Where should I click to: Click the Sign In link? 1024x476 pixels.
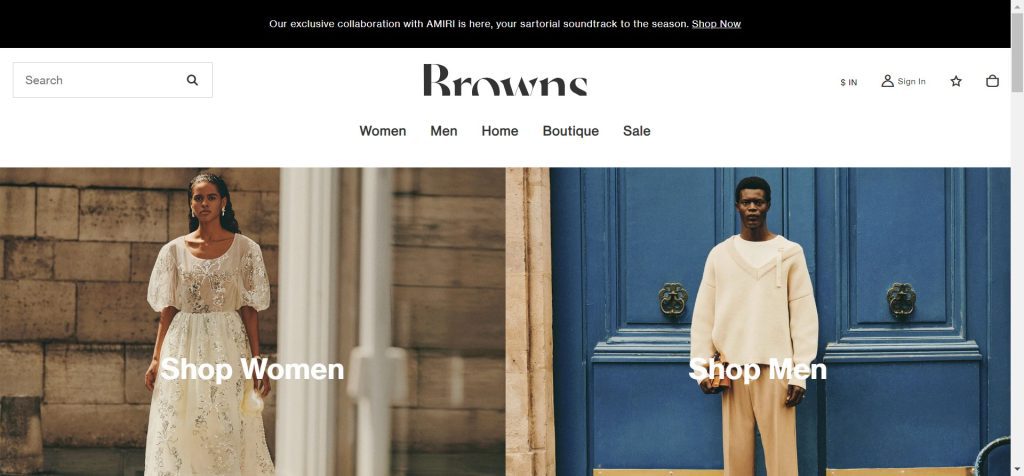tap(911, 82)
